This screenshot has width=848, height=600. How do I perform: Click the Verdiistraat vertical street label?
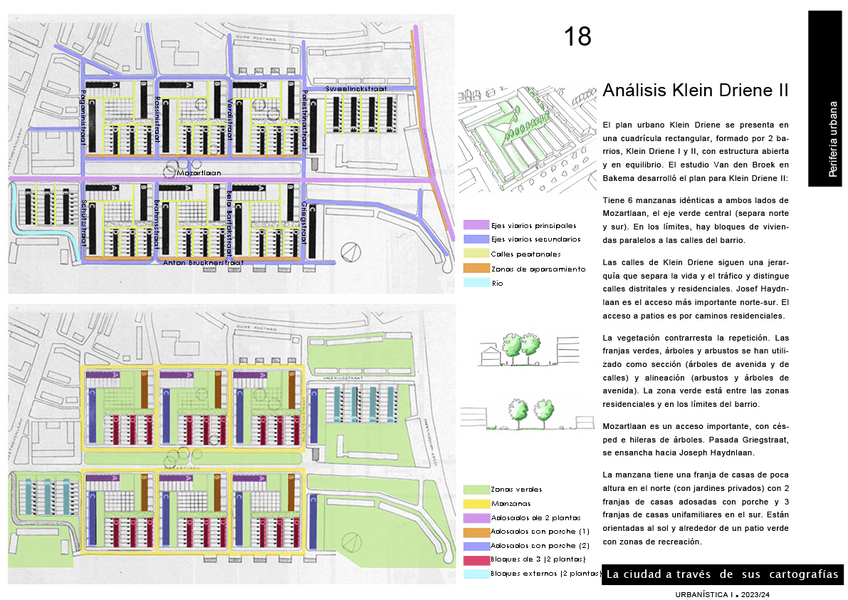coord(230,118)
